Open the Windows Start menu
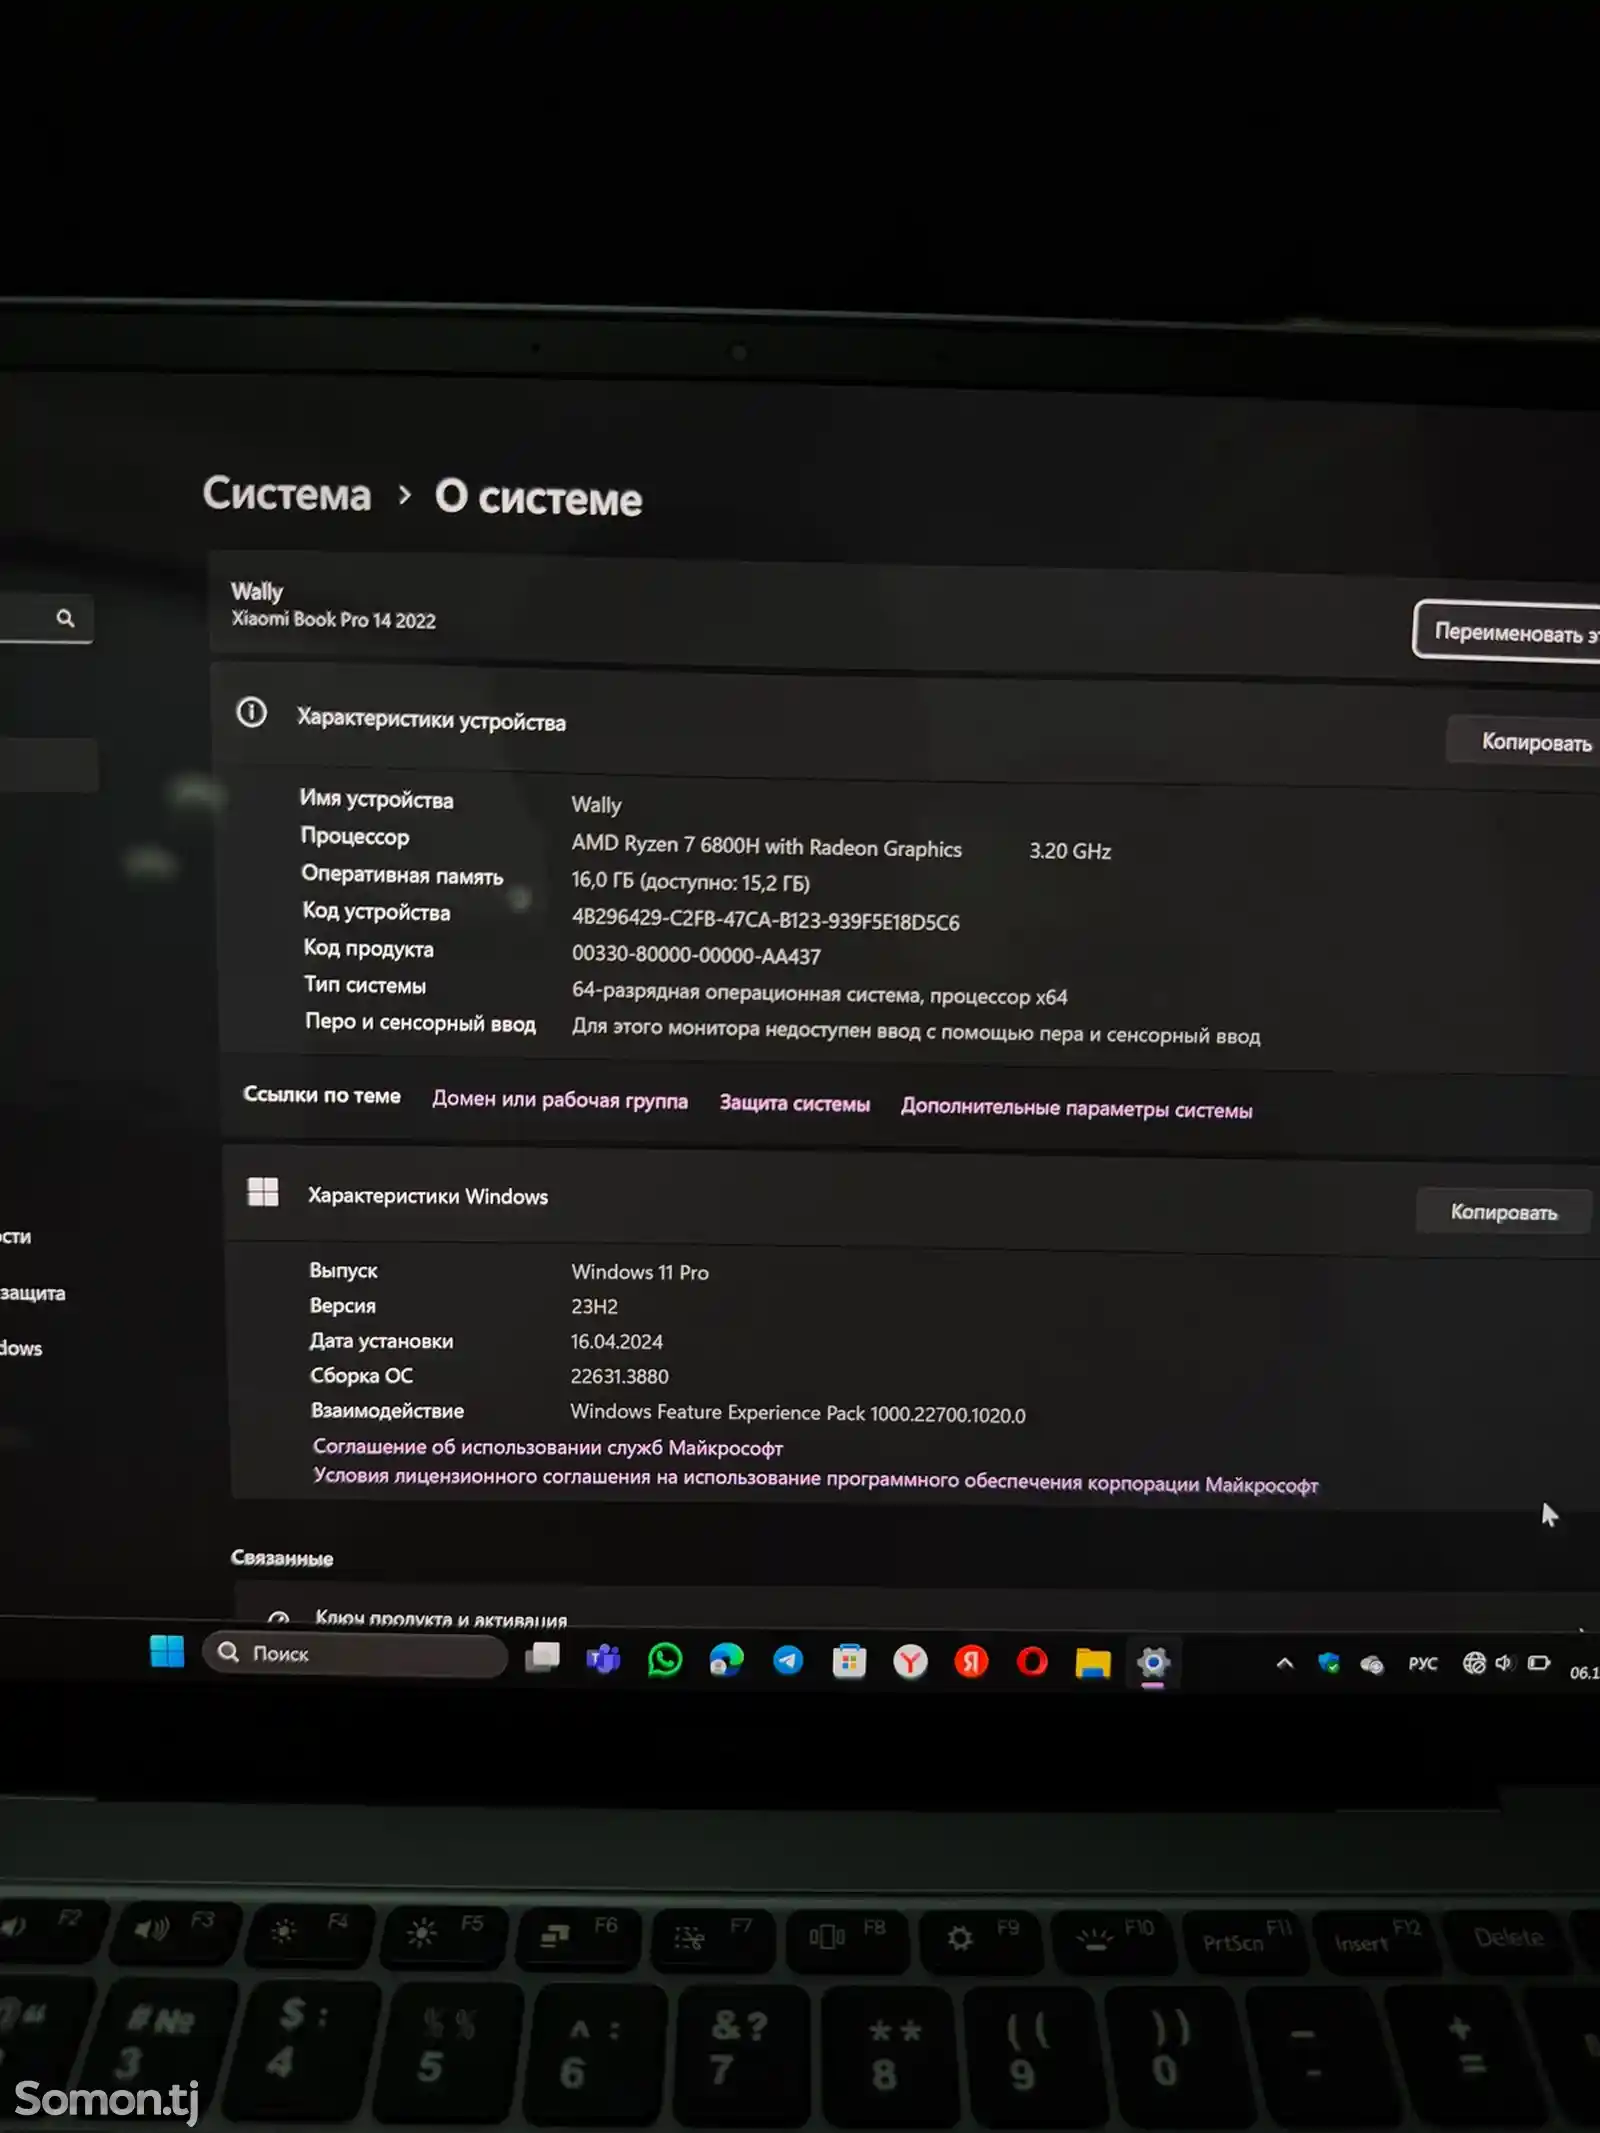 coord(167,1651)
